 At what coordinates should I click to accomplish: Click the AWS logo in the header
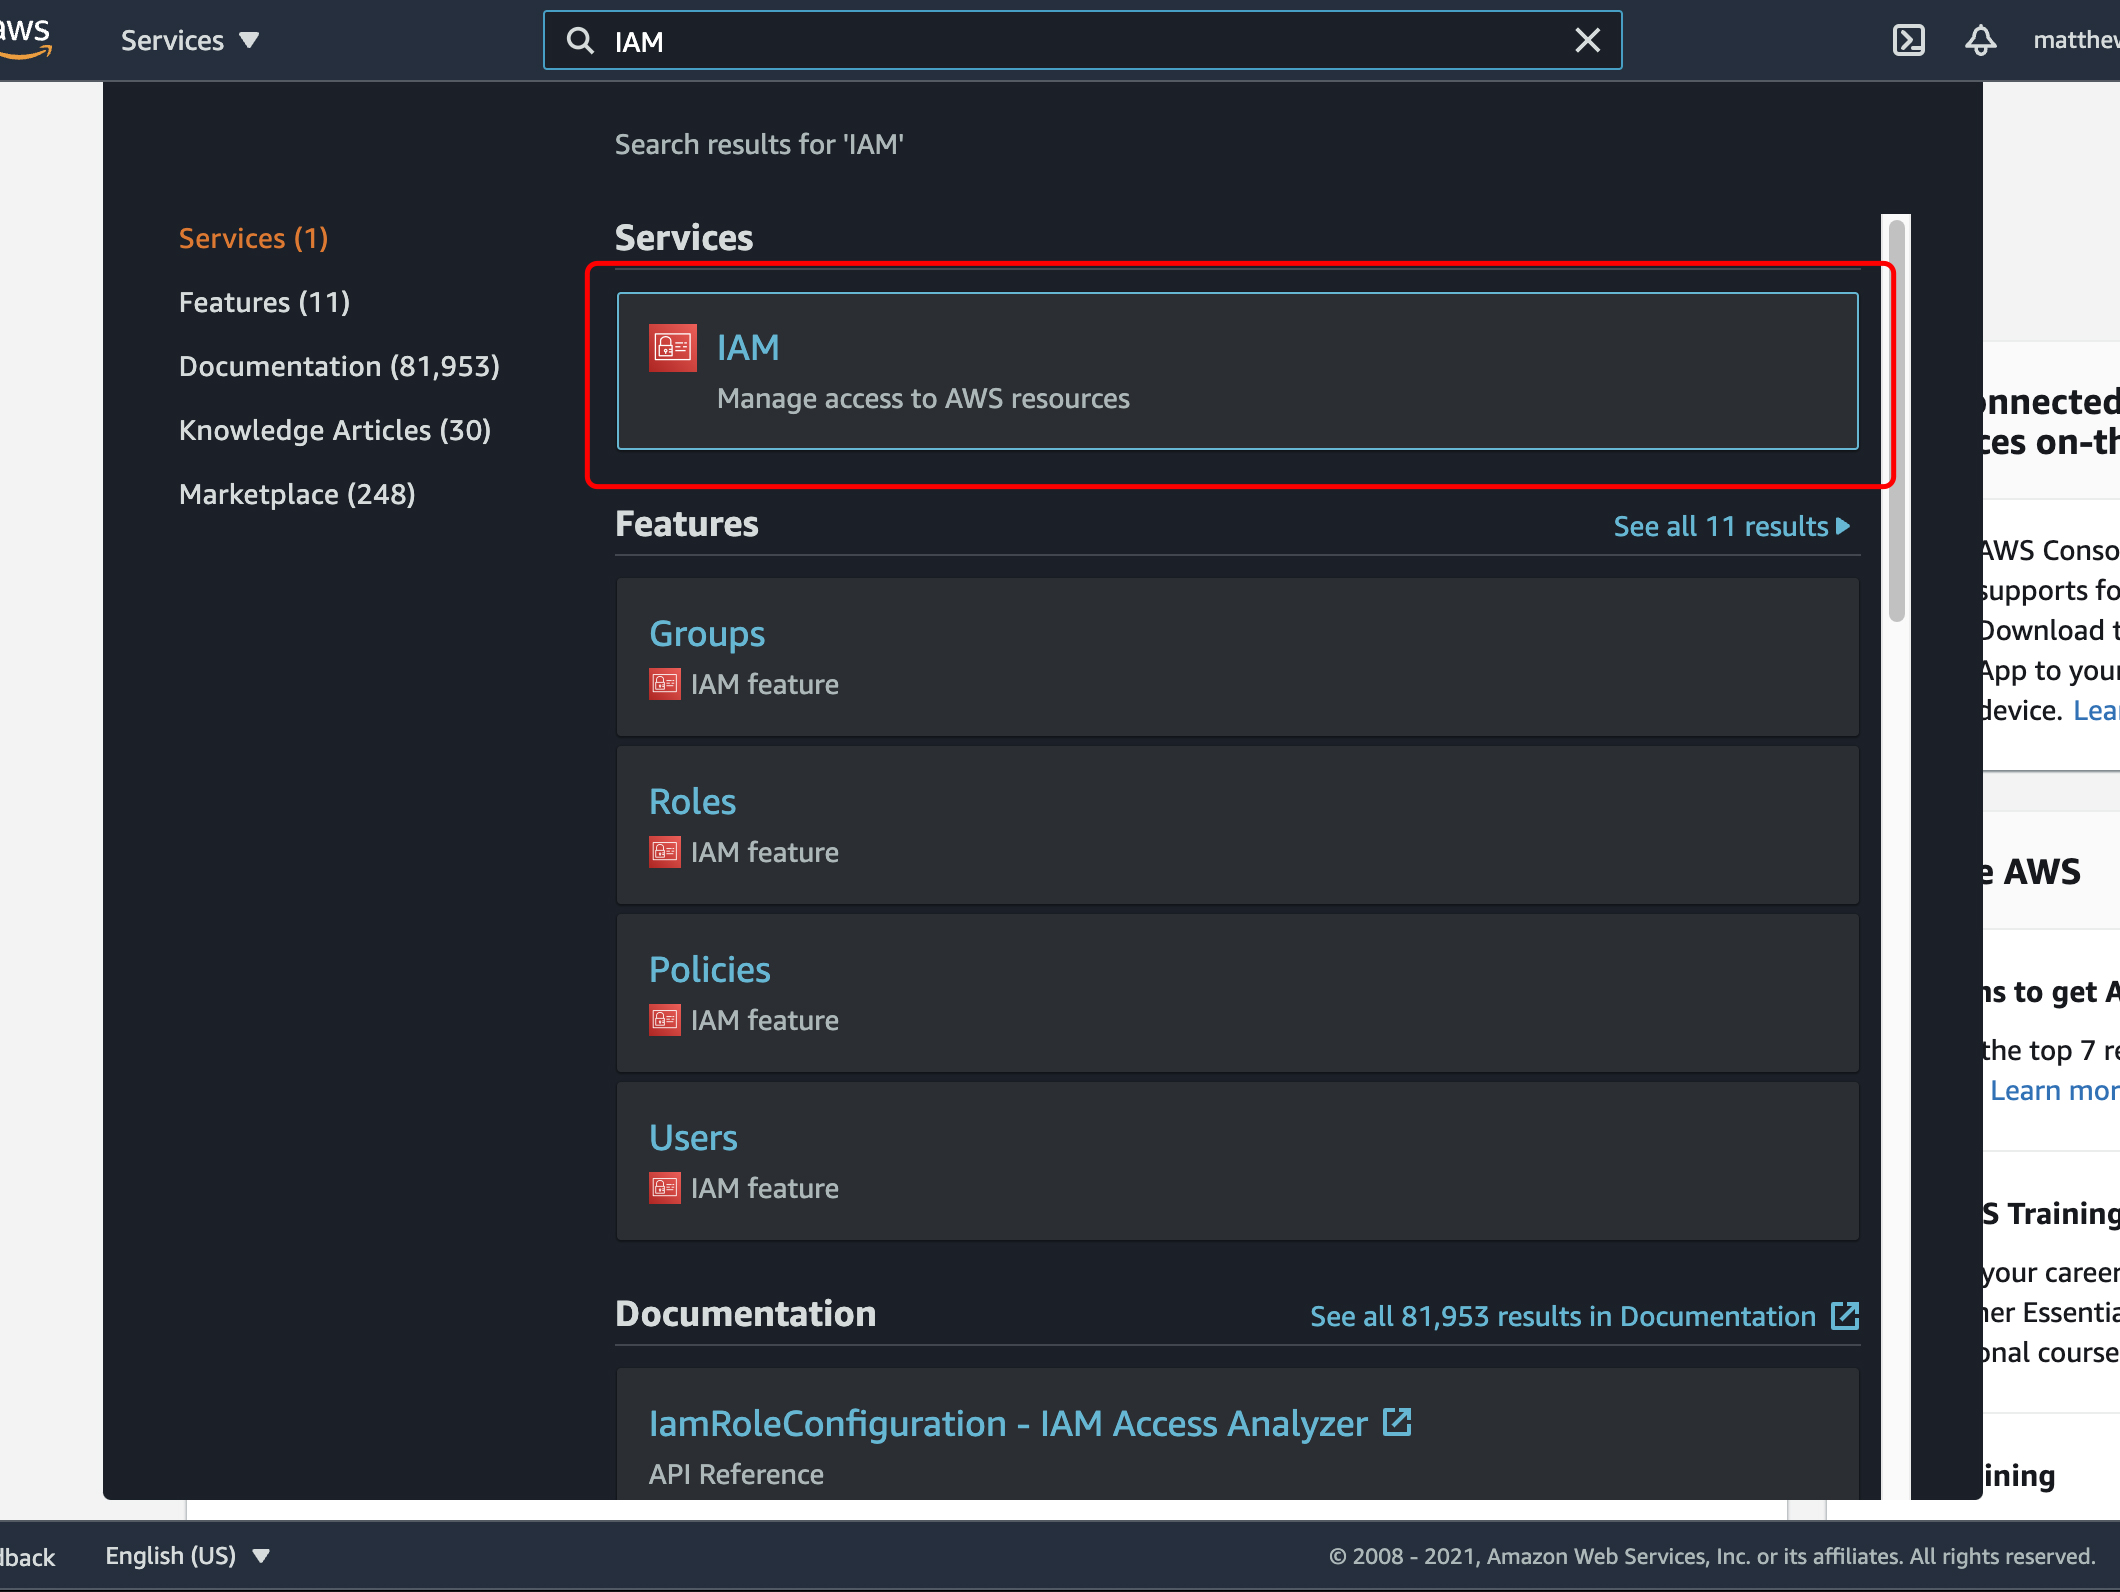24,38
